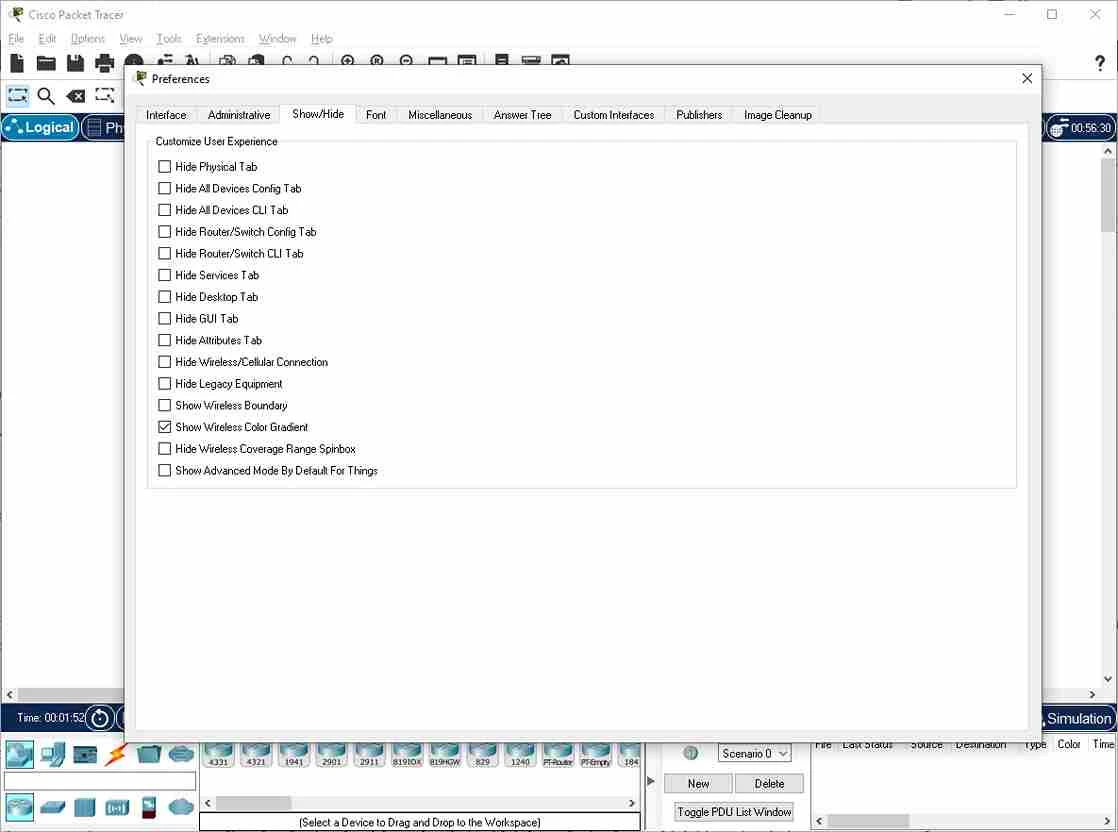Viewport: 1118px width, 832px height.
Task: Select the Delete tool icon
Action: click(75, 96)
